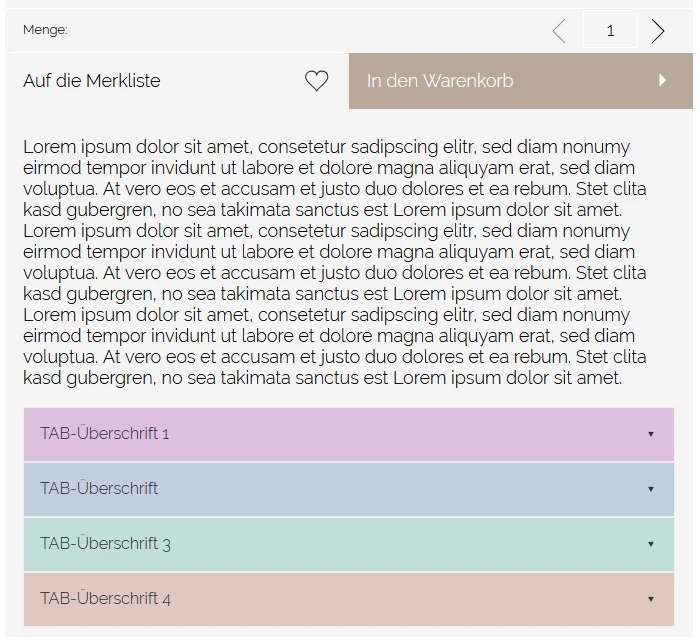
Task: Open the TAB-Überschrift 1 tab label
Action: tap(105, 434)
